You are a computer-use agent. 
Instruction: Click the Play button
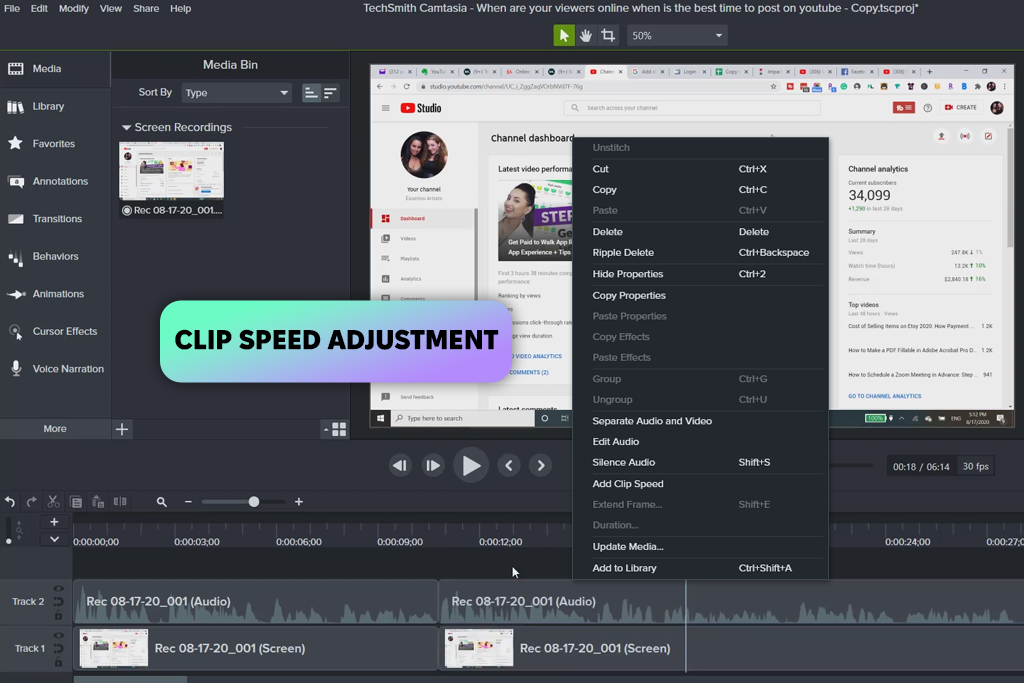point(471,466)
